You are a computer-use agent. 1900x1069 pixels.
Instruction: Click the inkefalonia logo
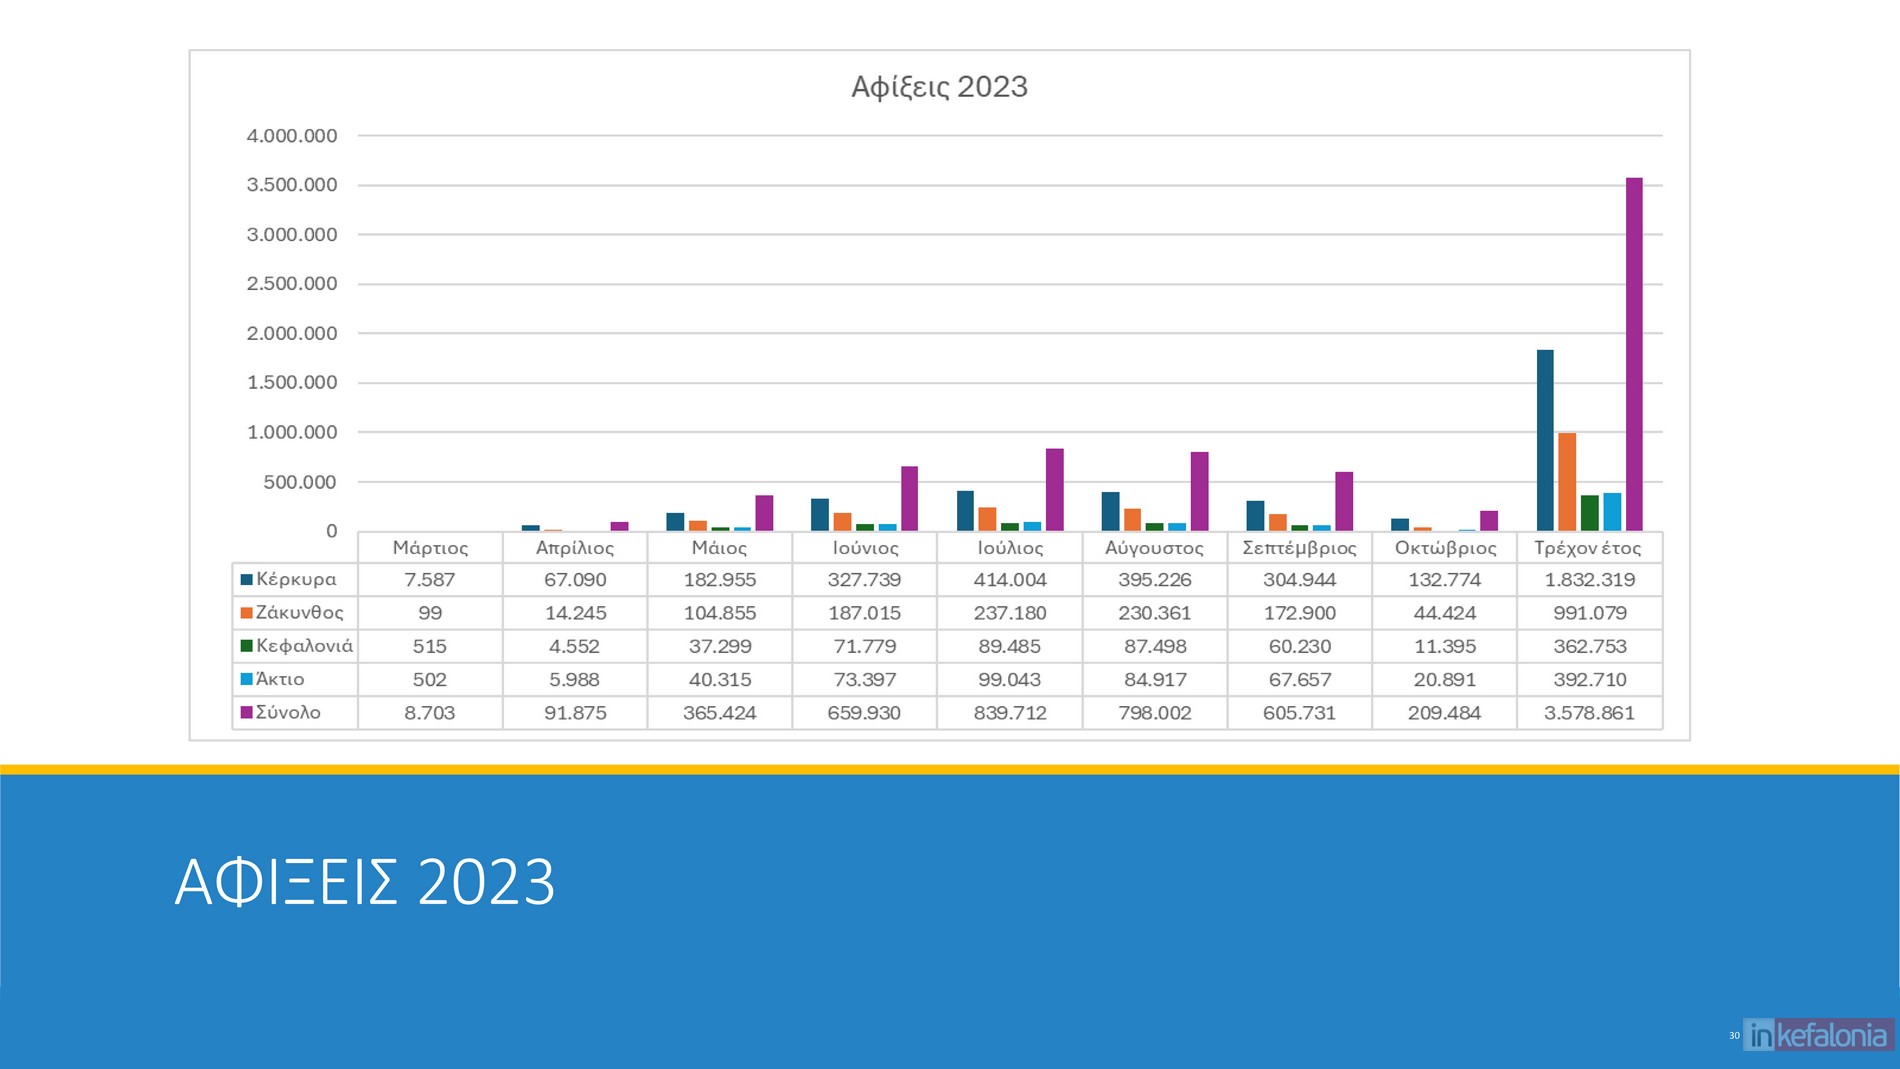click(1819, 1035)
